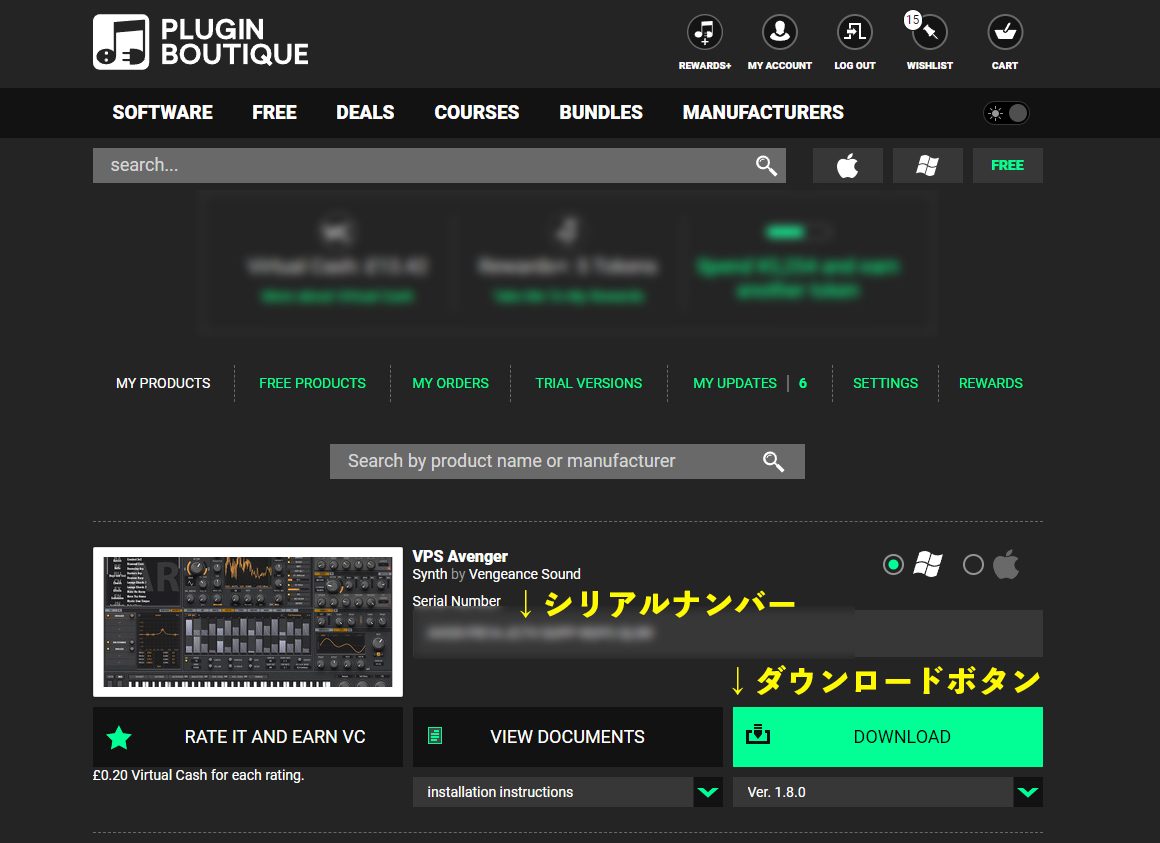Click the updates count 6
This screenshot has width=1160, height=843.
click(x=803, y=383)
